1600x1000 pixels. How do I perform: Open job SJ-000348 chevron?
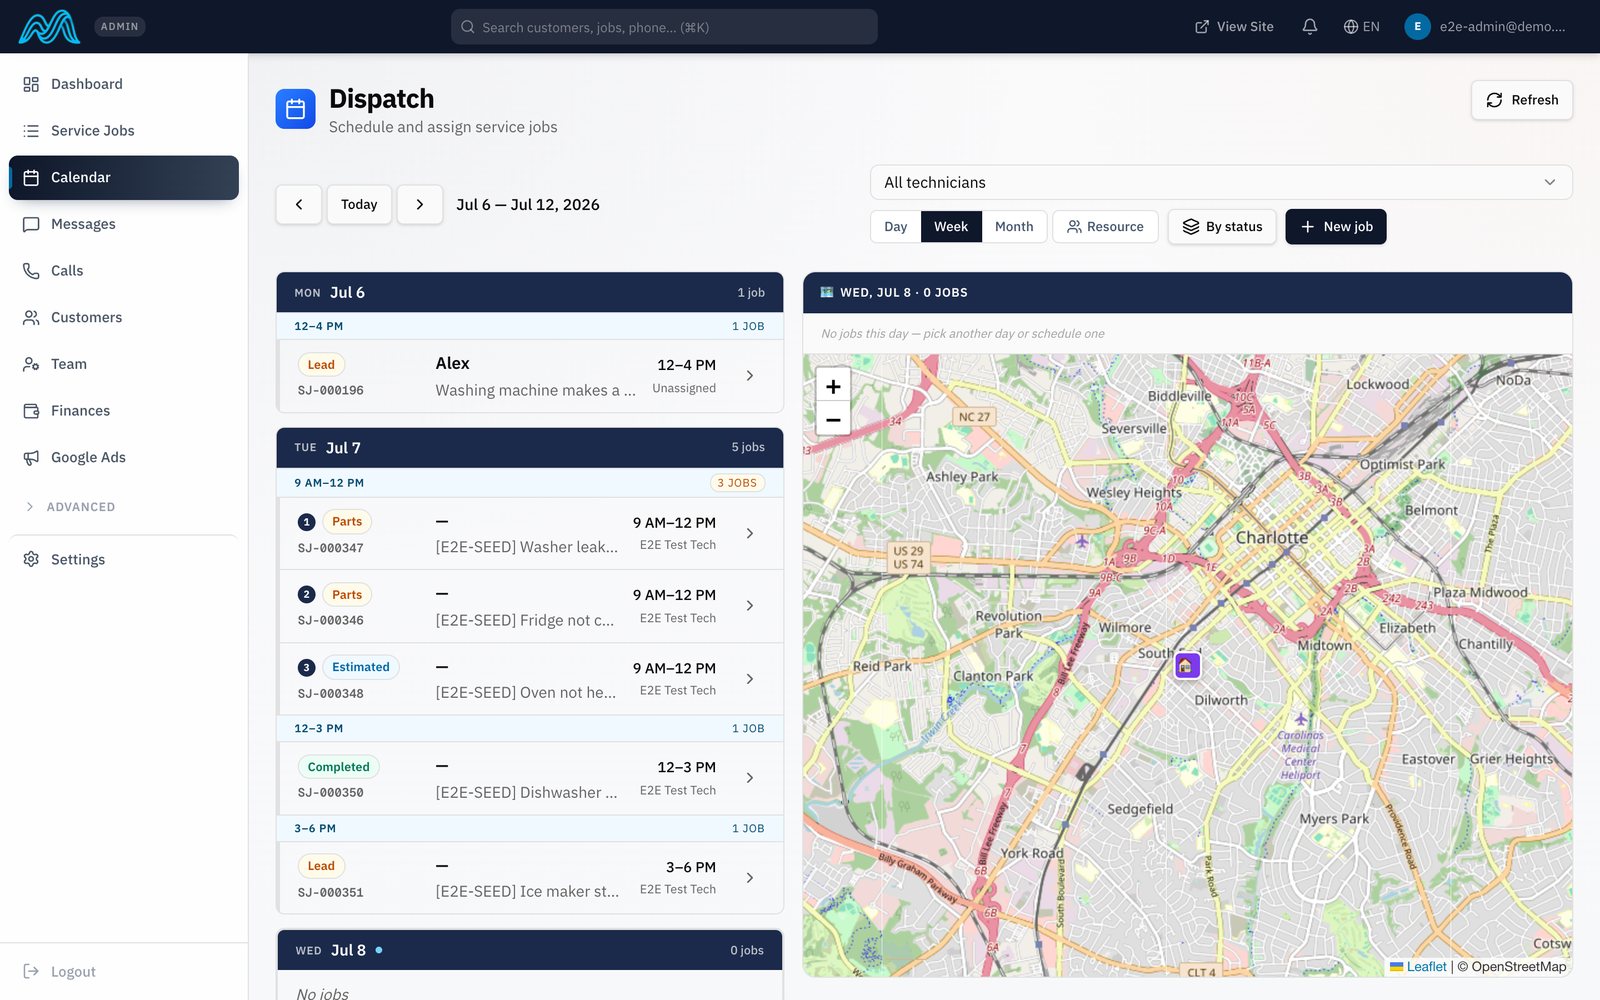[750, 679]
